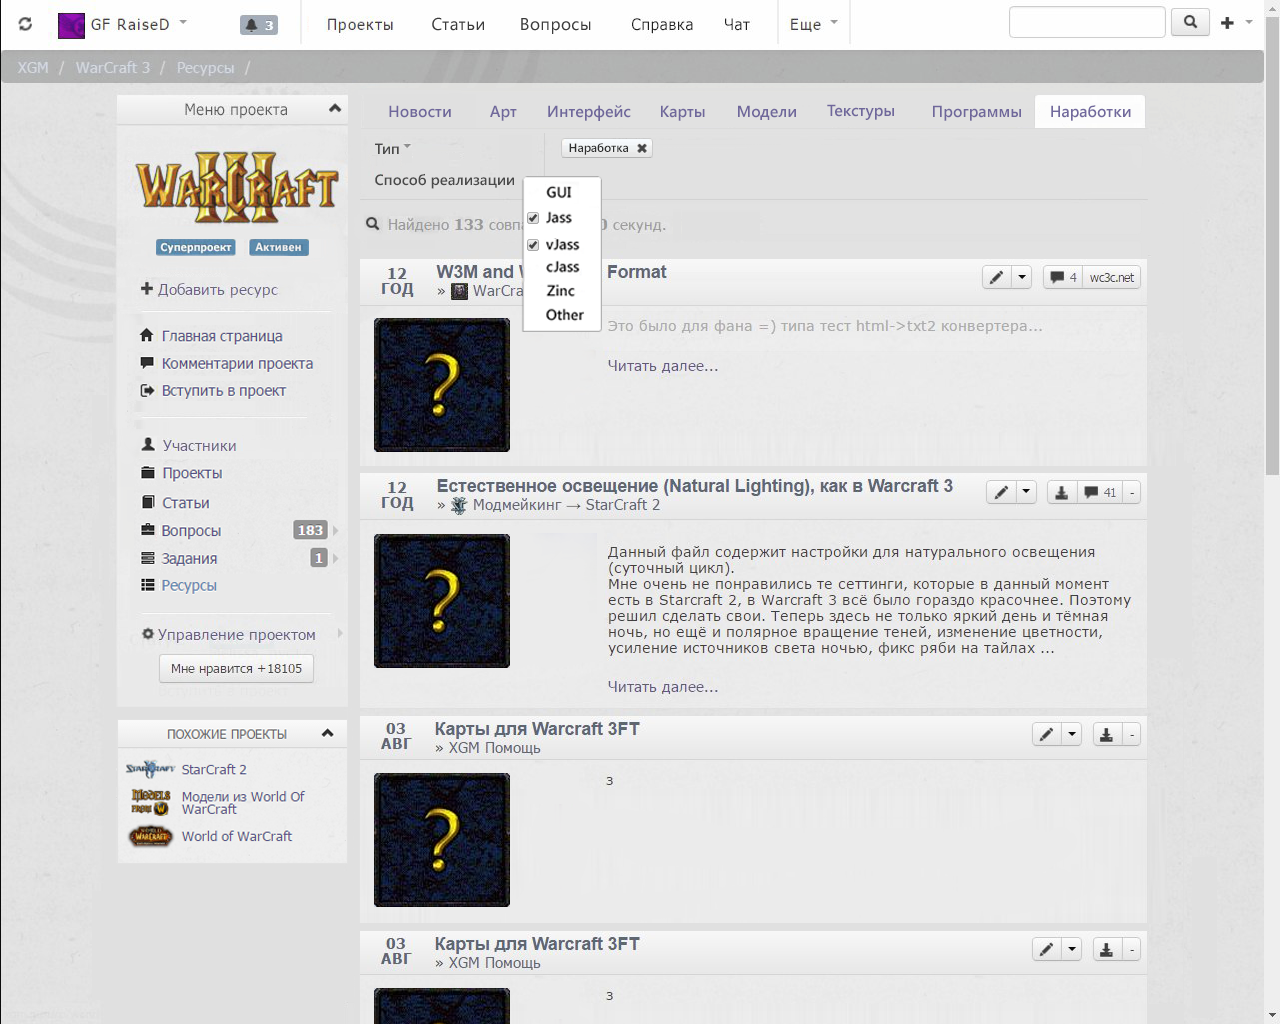The width and height of the screenshot is (1280, 1024).
Task: Collapse the Похожие проекты panel
Action: click(x=327, y=733)
